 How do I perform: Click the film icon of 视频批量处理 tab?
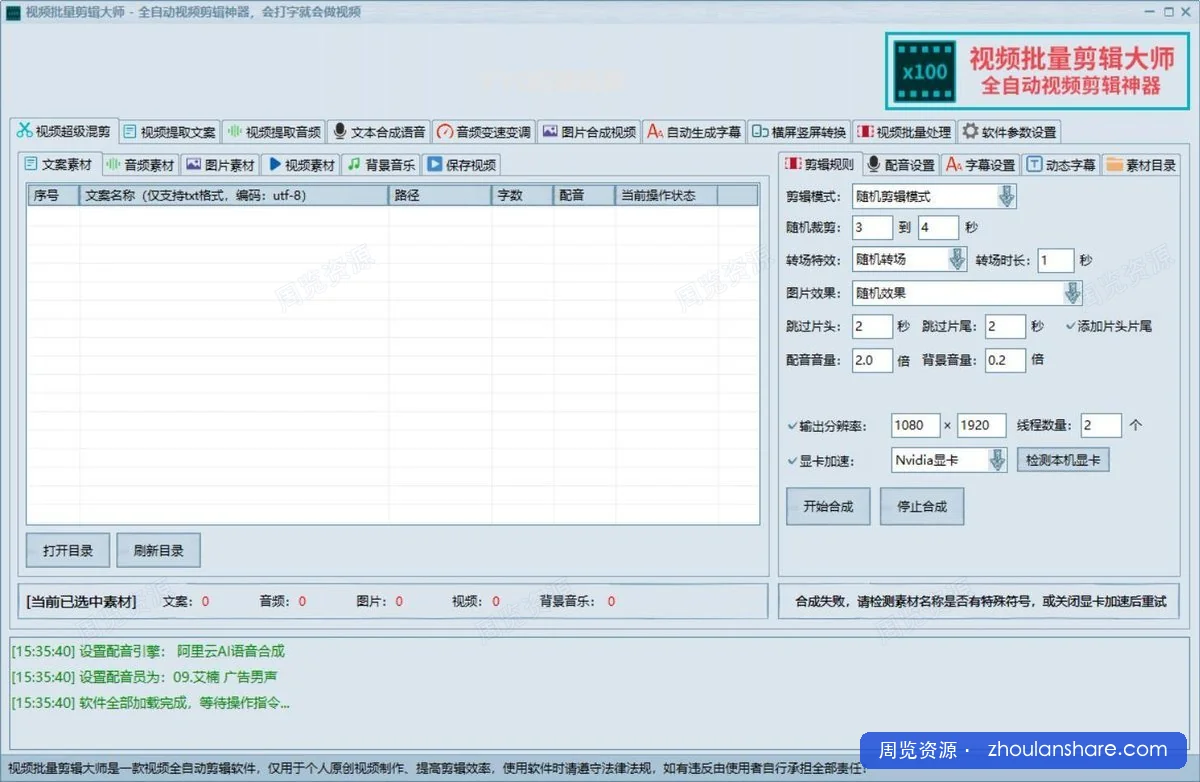865,131
